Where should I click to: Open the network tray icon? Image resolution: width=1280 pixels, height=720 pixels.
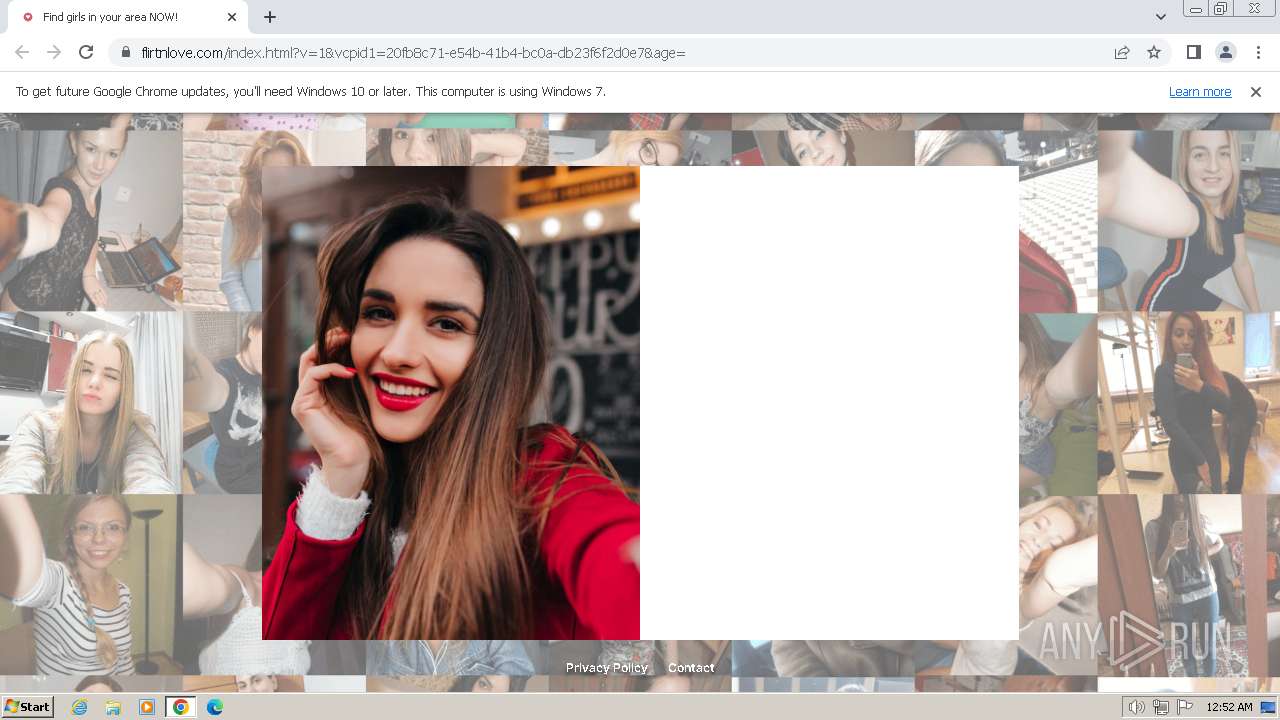click(1161, 707)
